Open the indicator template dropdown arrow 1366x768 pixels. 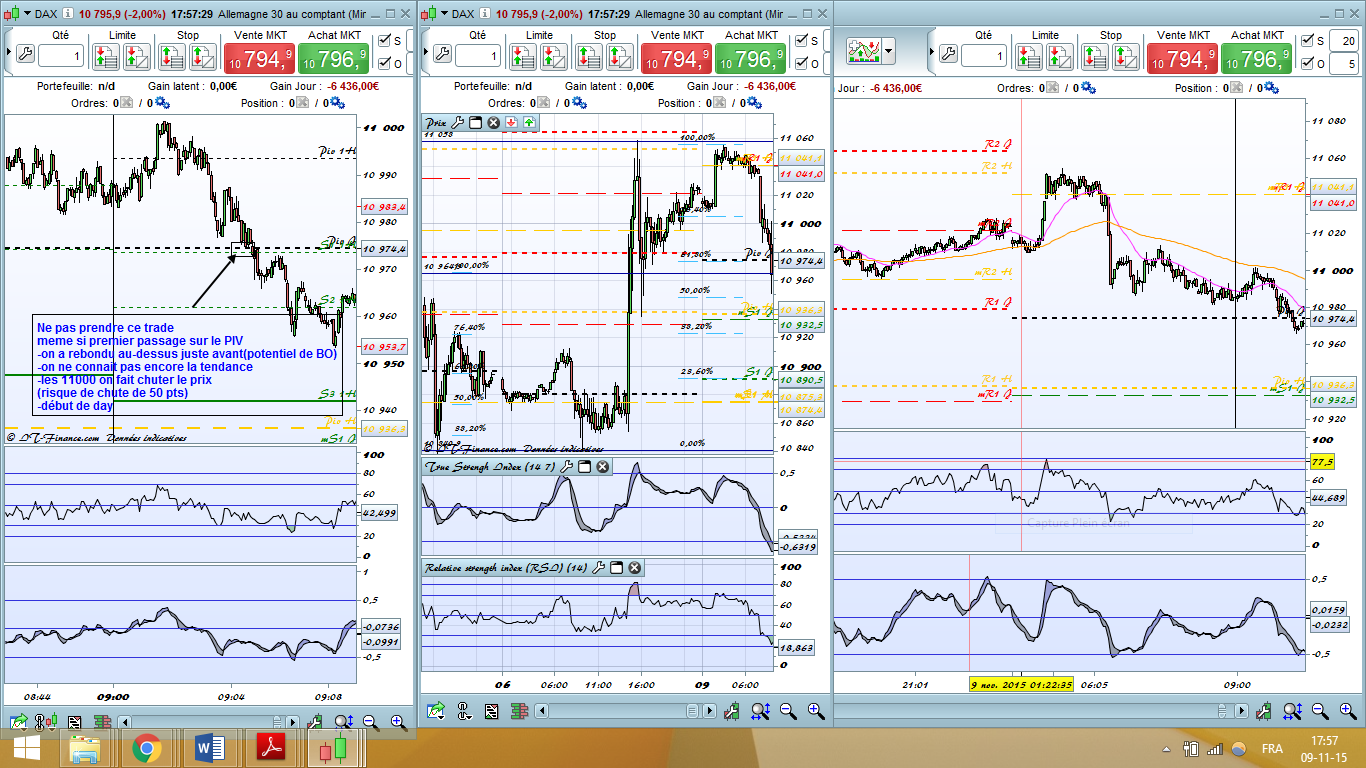pos(888,51)
